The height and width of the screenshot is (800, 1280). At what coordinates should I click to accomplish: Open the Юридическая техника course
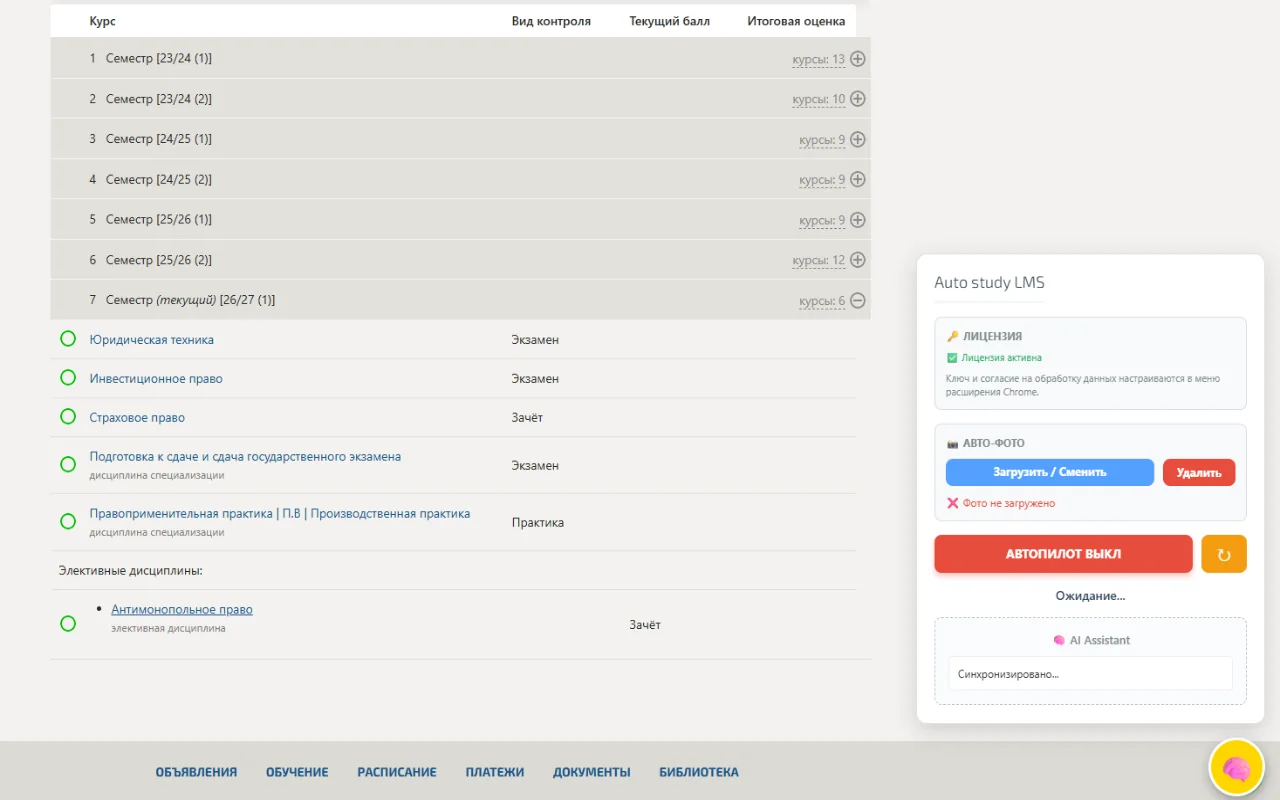pos(152,340)
